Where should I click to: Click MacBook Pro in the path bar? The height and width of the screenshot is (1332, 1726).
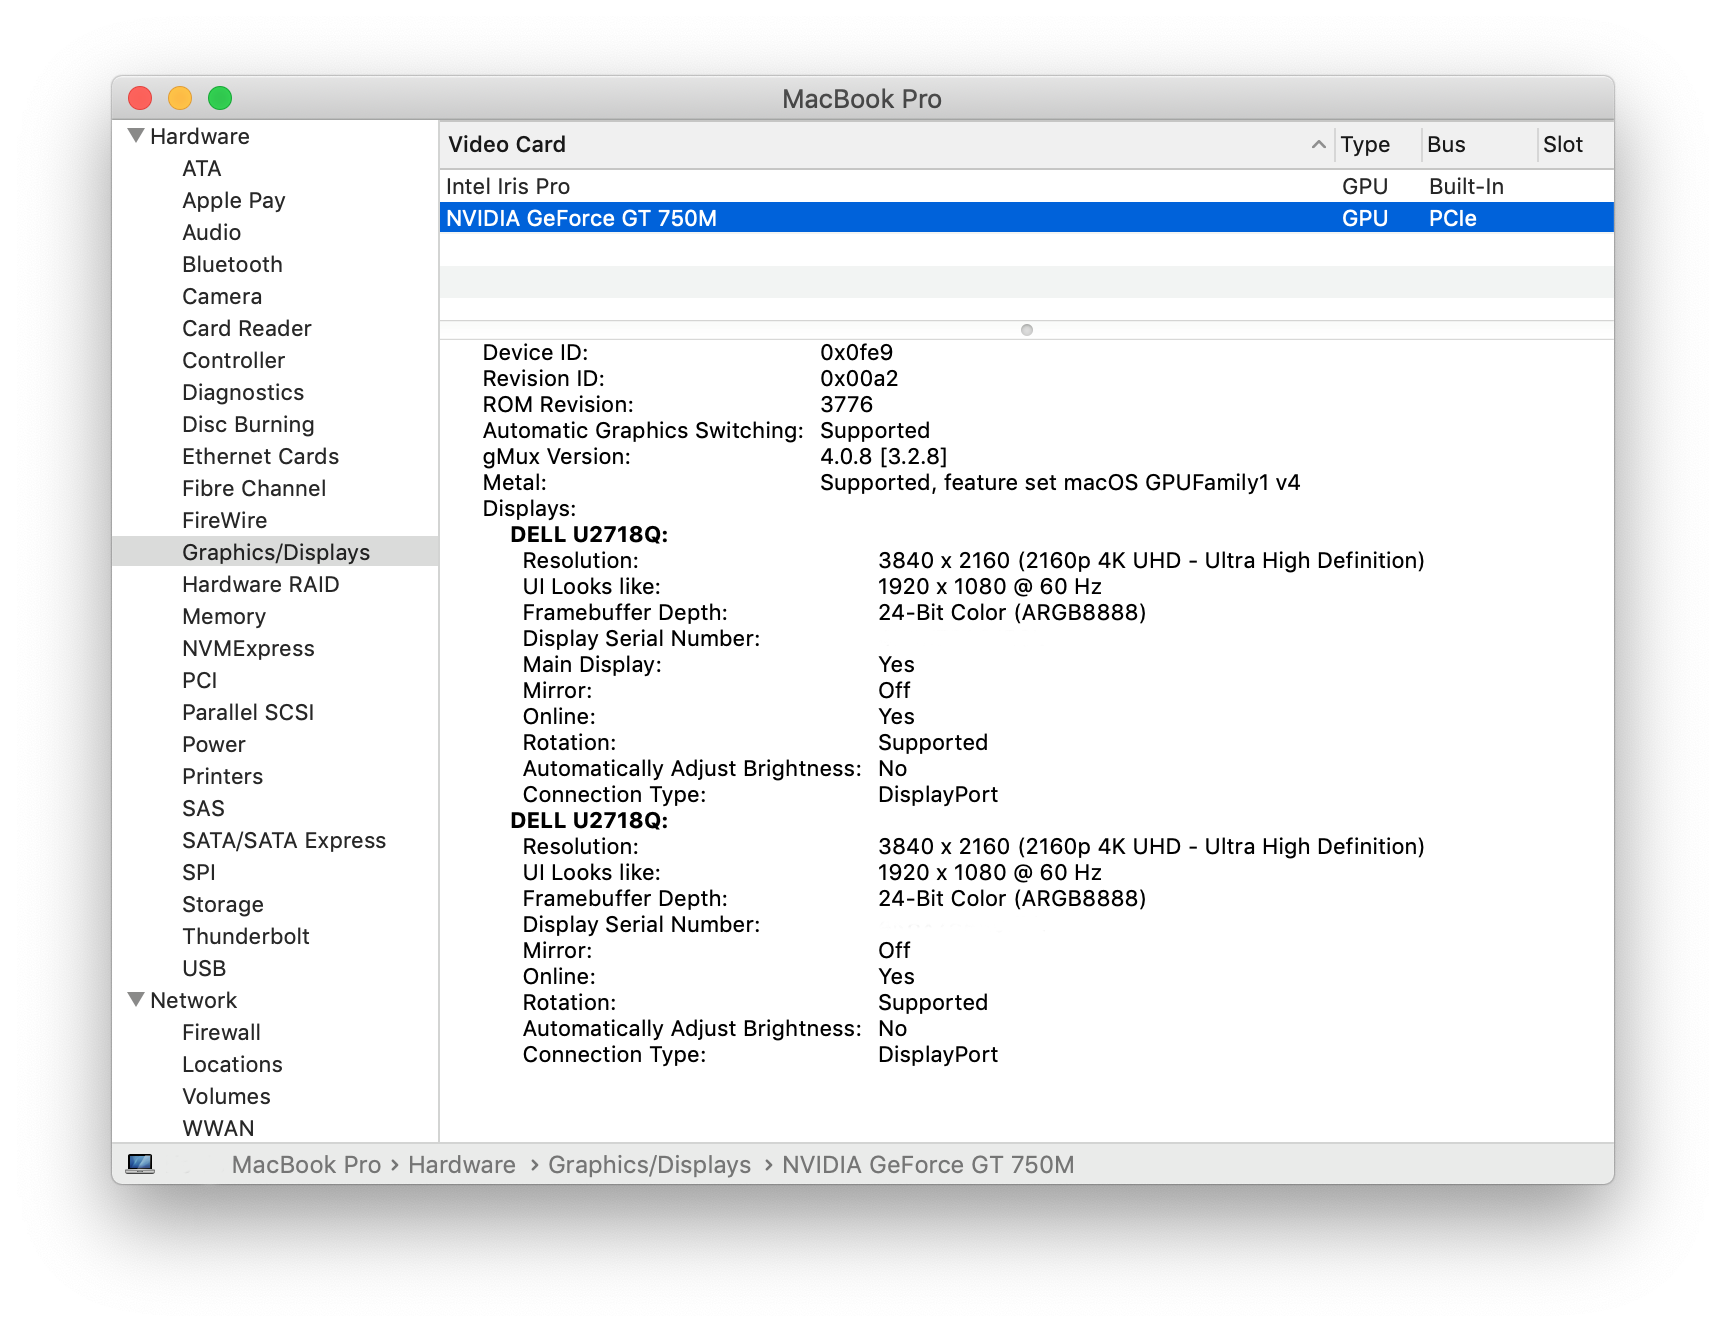pyautogui.click(x=306, y=1165)
